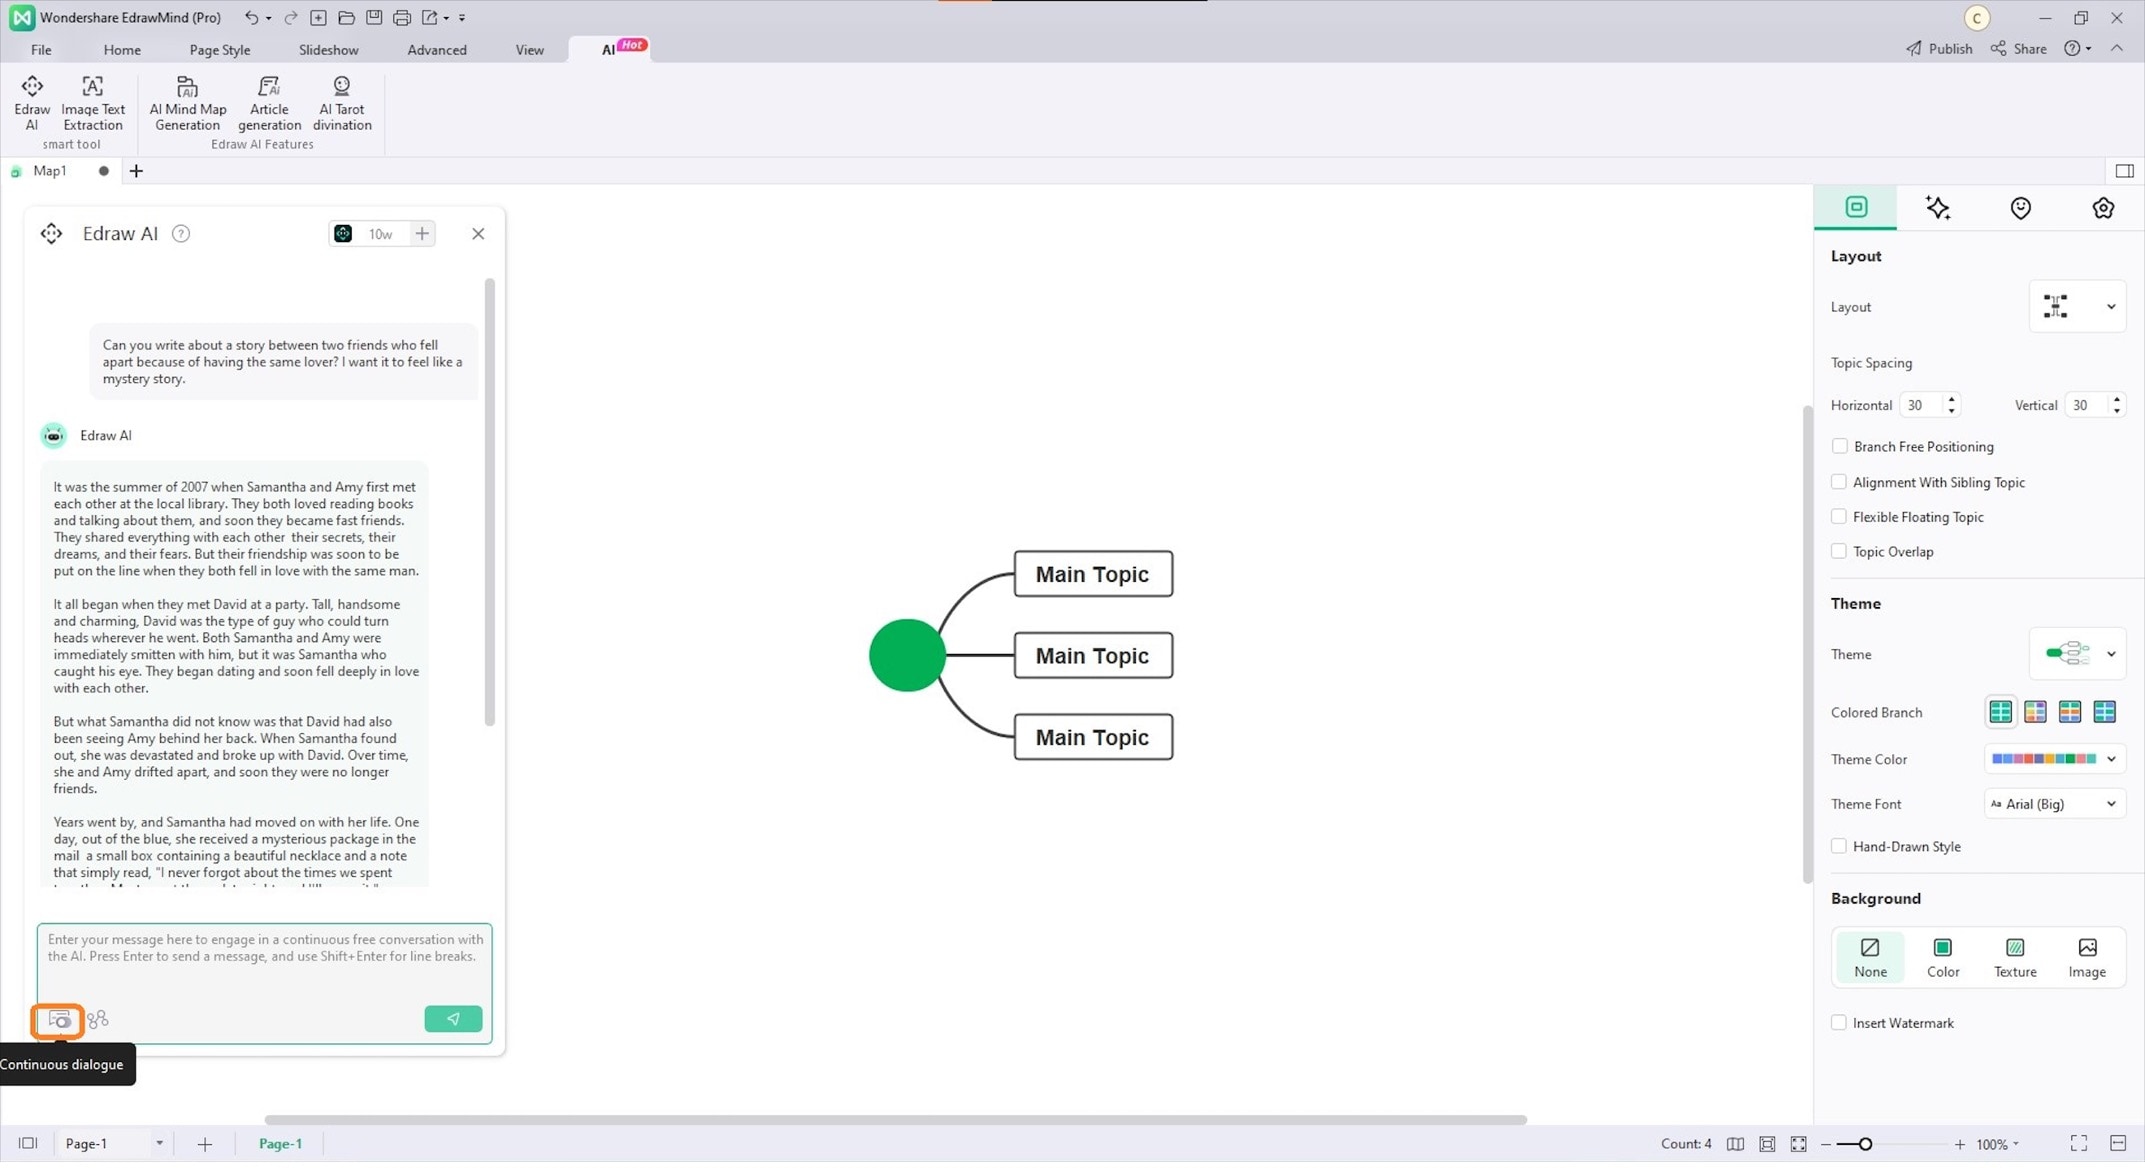Image resolution: width=2145 pixels, height=1168 pixels.
Task: Click the Insert Watermark button
Action: (1839, 1021)
